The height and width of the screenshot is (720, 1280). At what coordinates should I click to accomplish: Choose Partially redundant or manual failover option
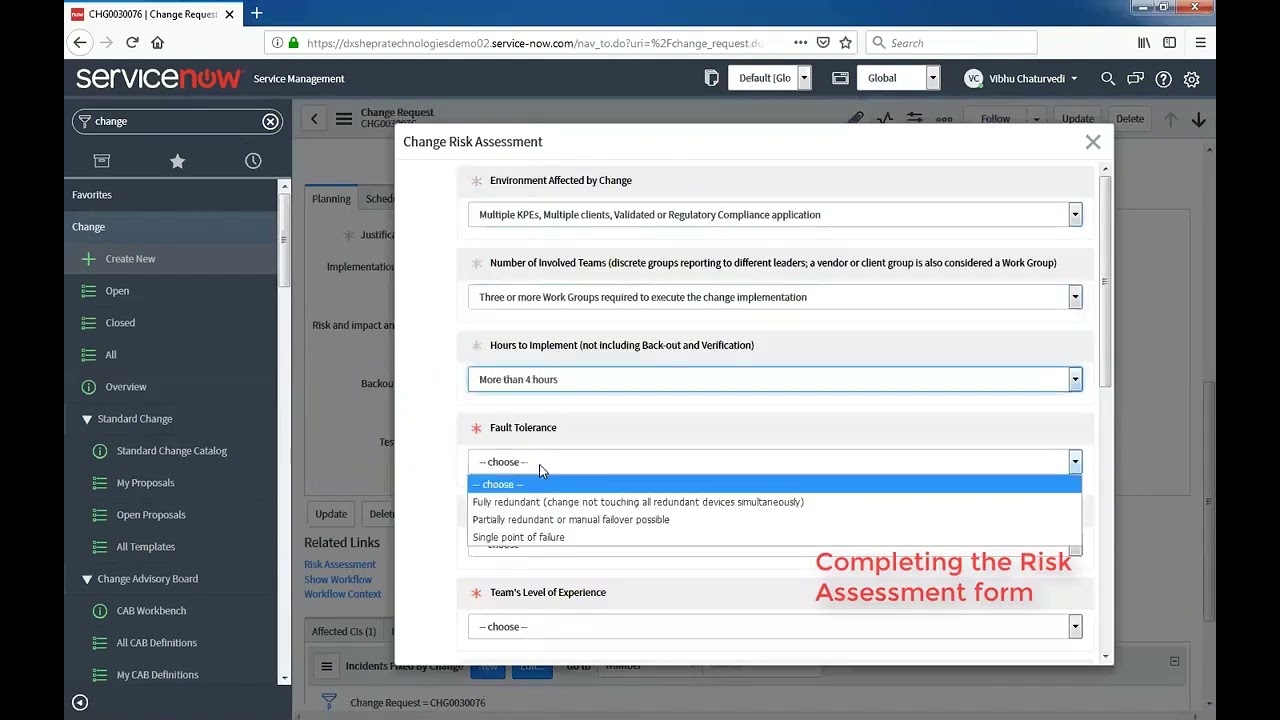(x=775, y=520)
